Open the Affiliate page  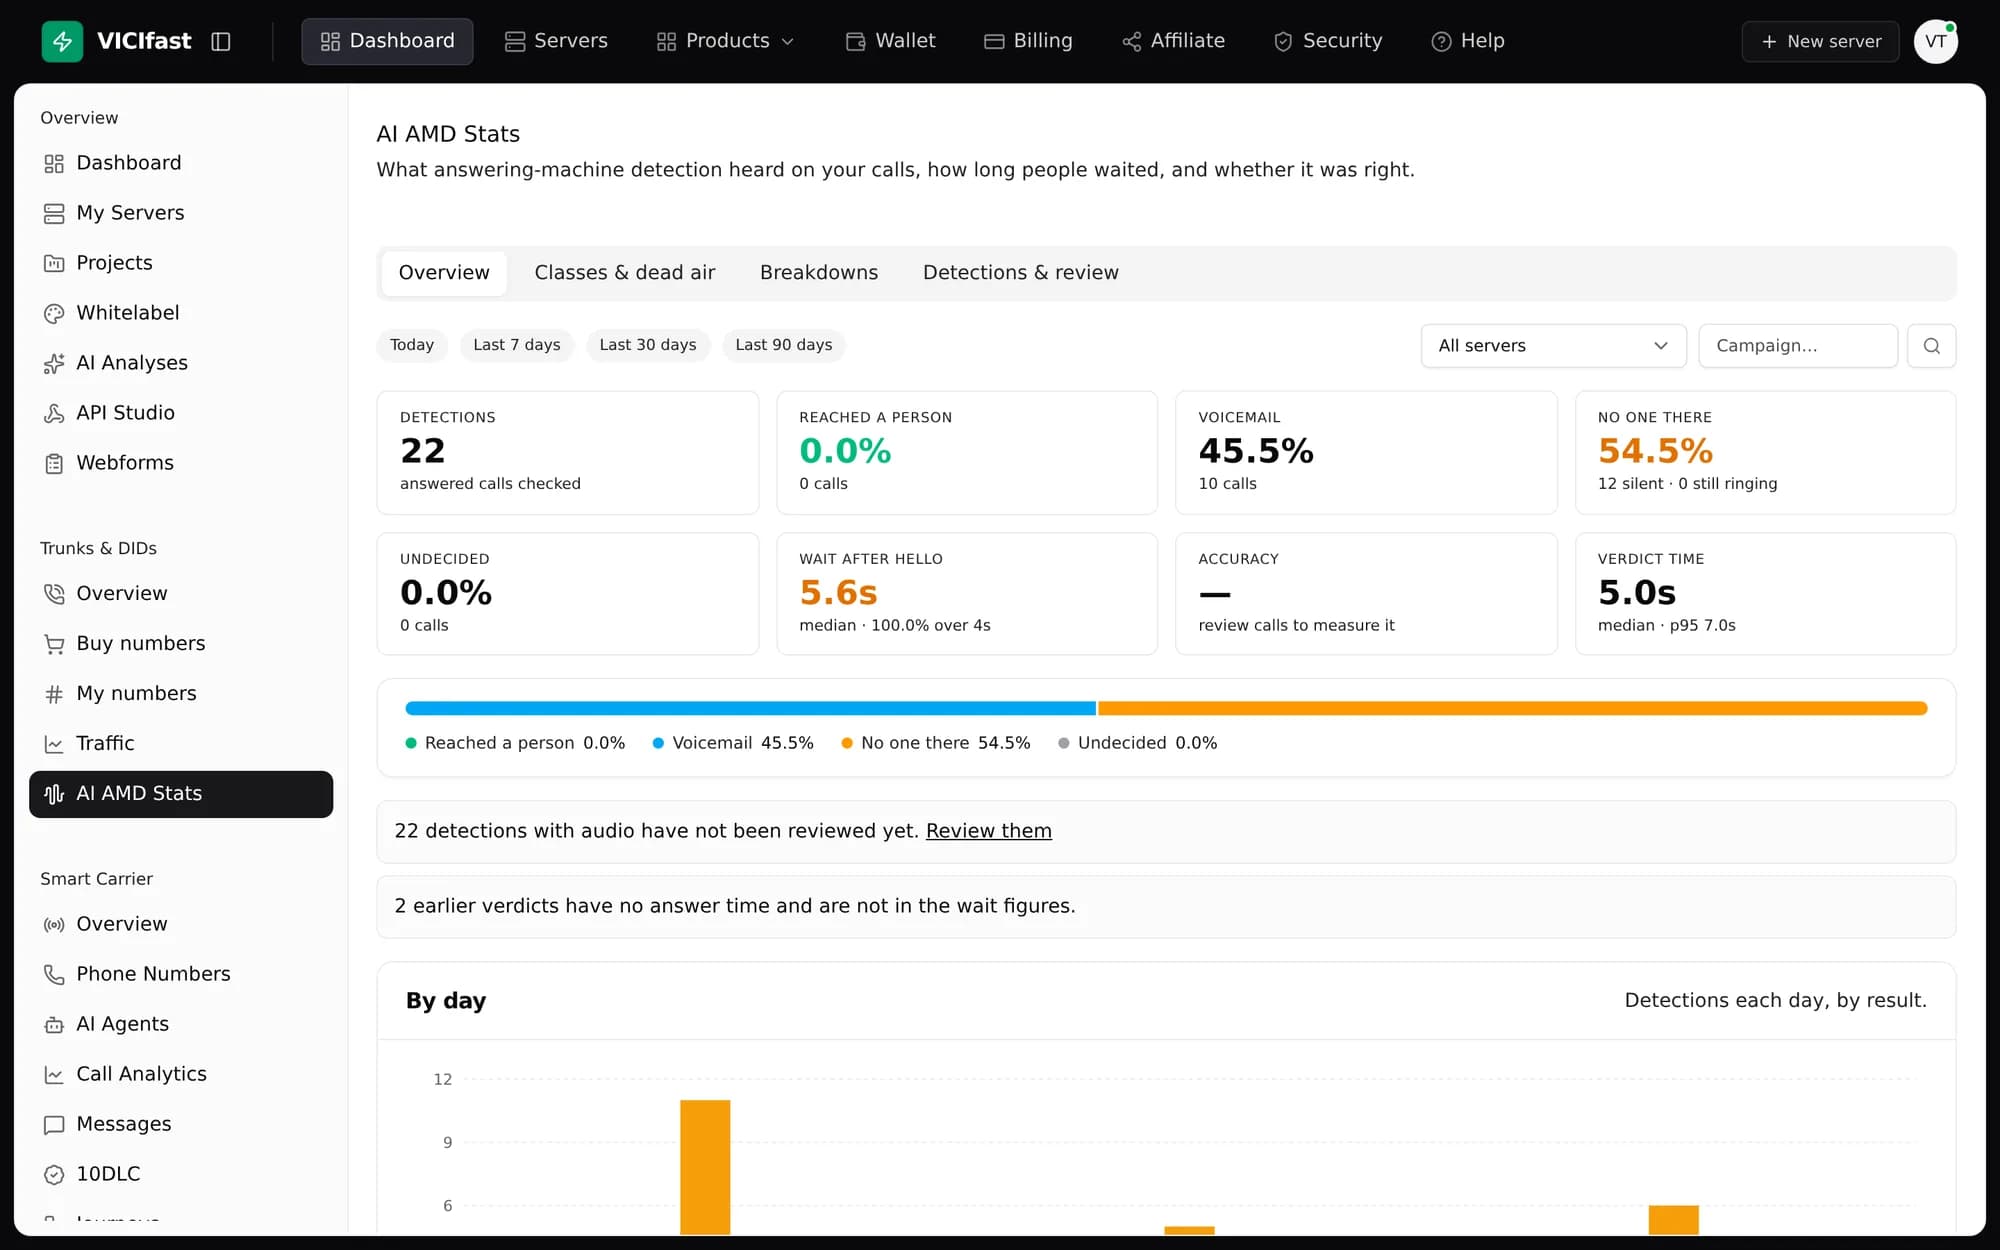click(1174, 41)
